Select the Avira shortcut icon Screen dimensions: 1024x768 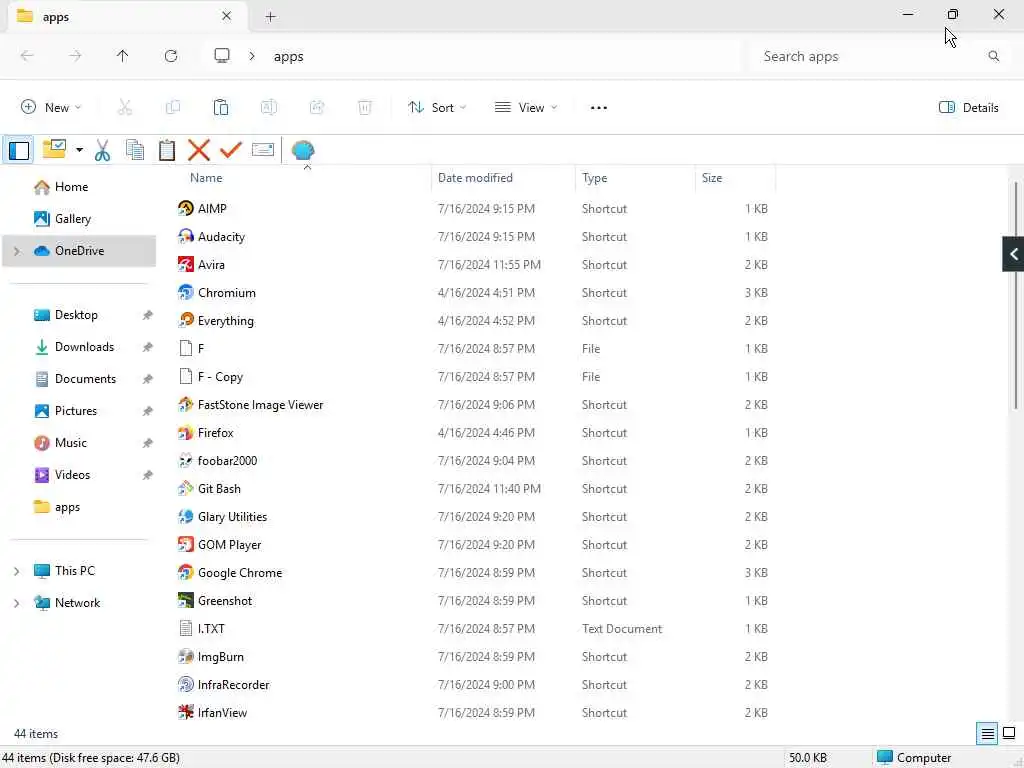[x=185, y=264]
